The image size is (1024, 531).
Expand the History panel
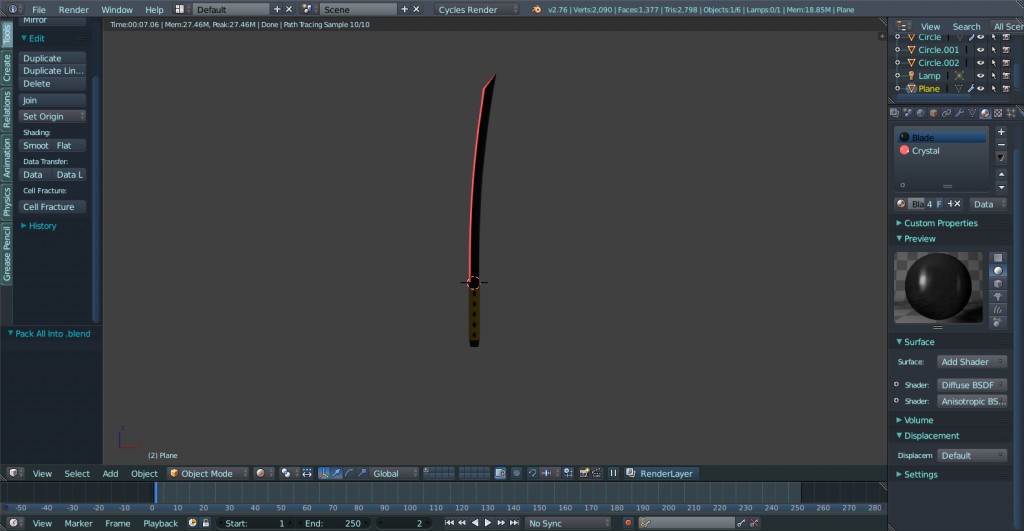pos(39,226)
